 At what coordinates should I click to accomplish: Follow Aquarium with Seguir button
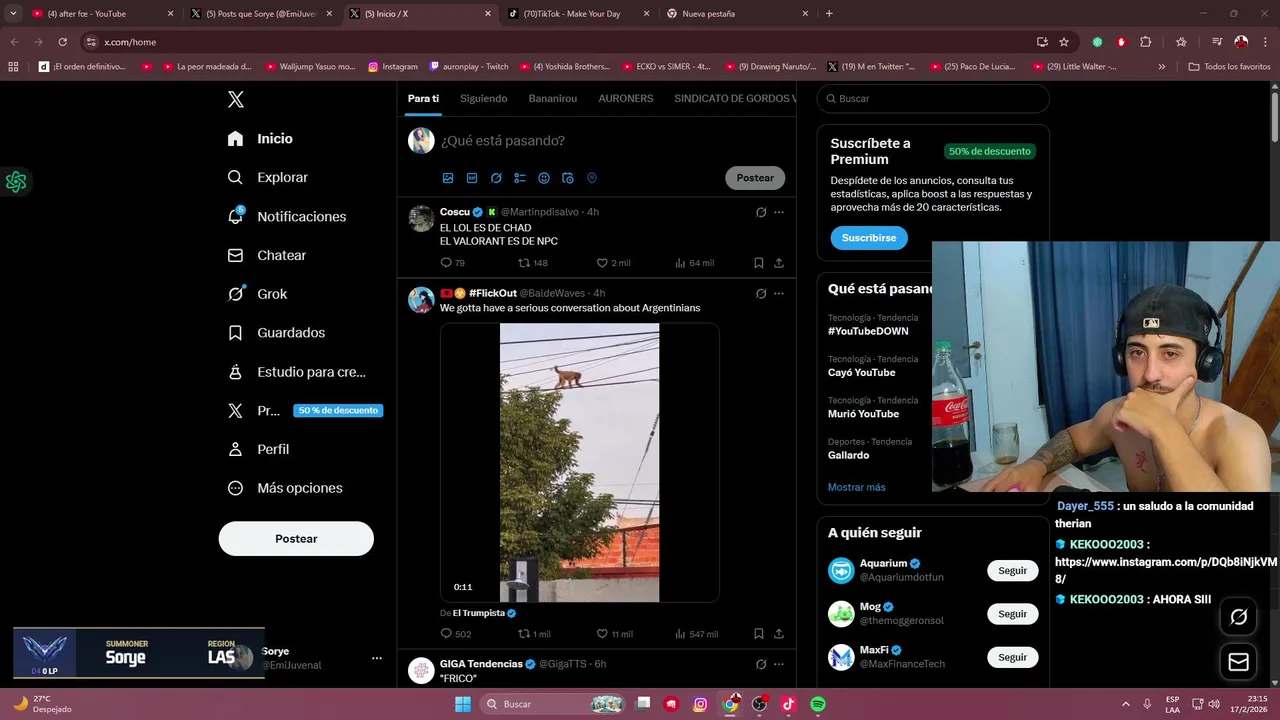click(x=1012, y=570)
